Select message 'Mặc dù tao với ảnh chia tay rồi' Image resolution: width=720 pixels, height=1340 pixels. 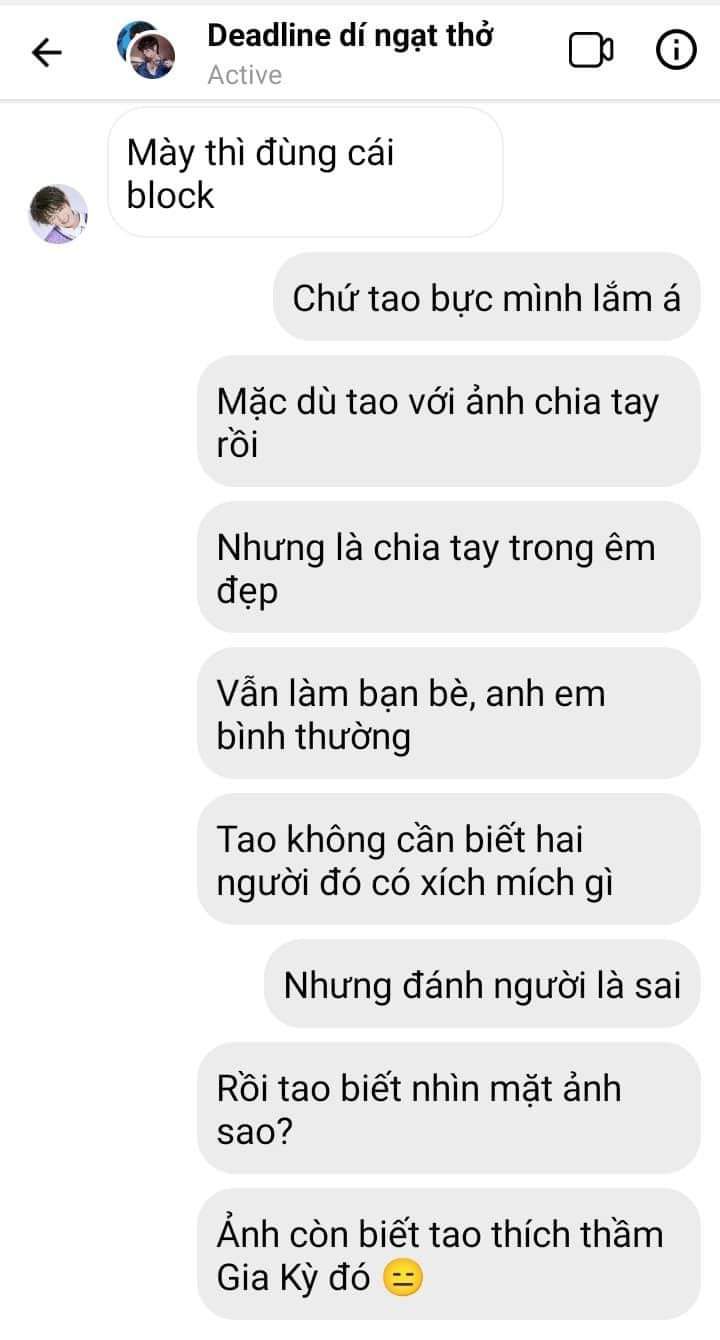pos(449,421)
